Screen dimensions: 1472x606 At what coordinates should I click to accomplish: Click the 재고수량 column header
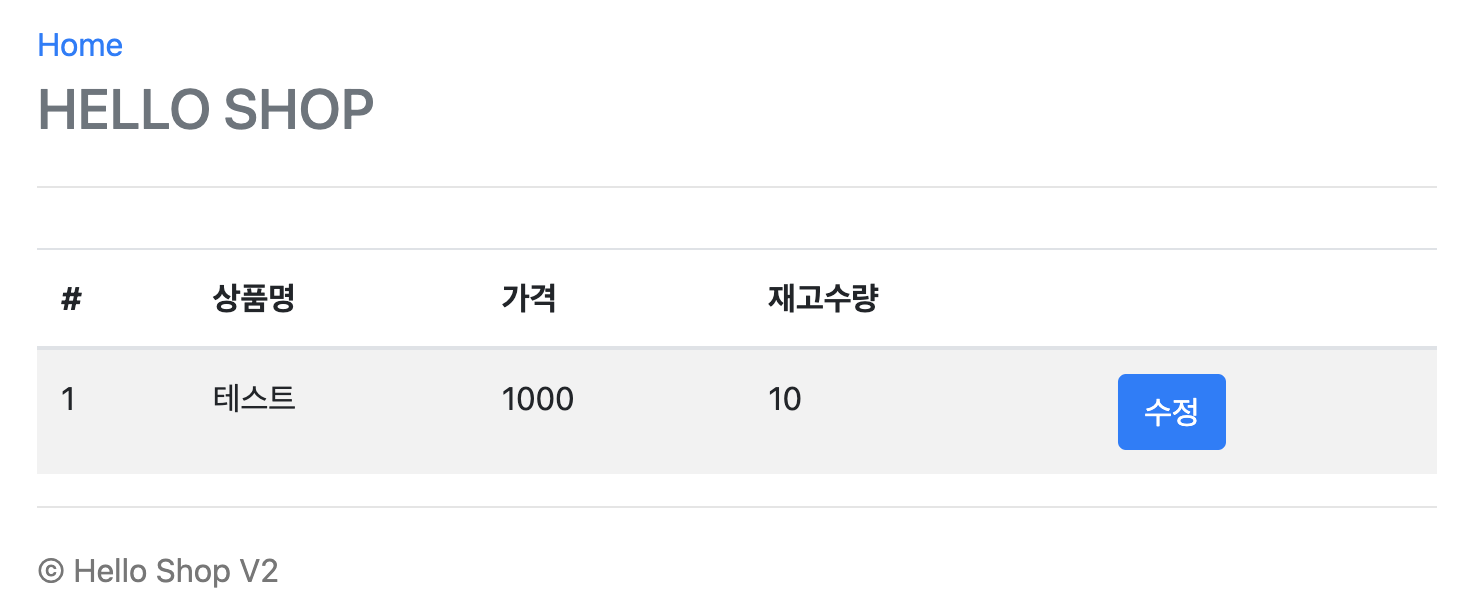coord(823,298)
